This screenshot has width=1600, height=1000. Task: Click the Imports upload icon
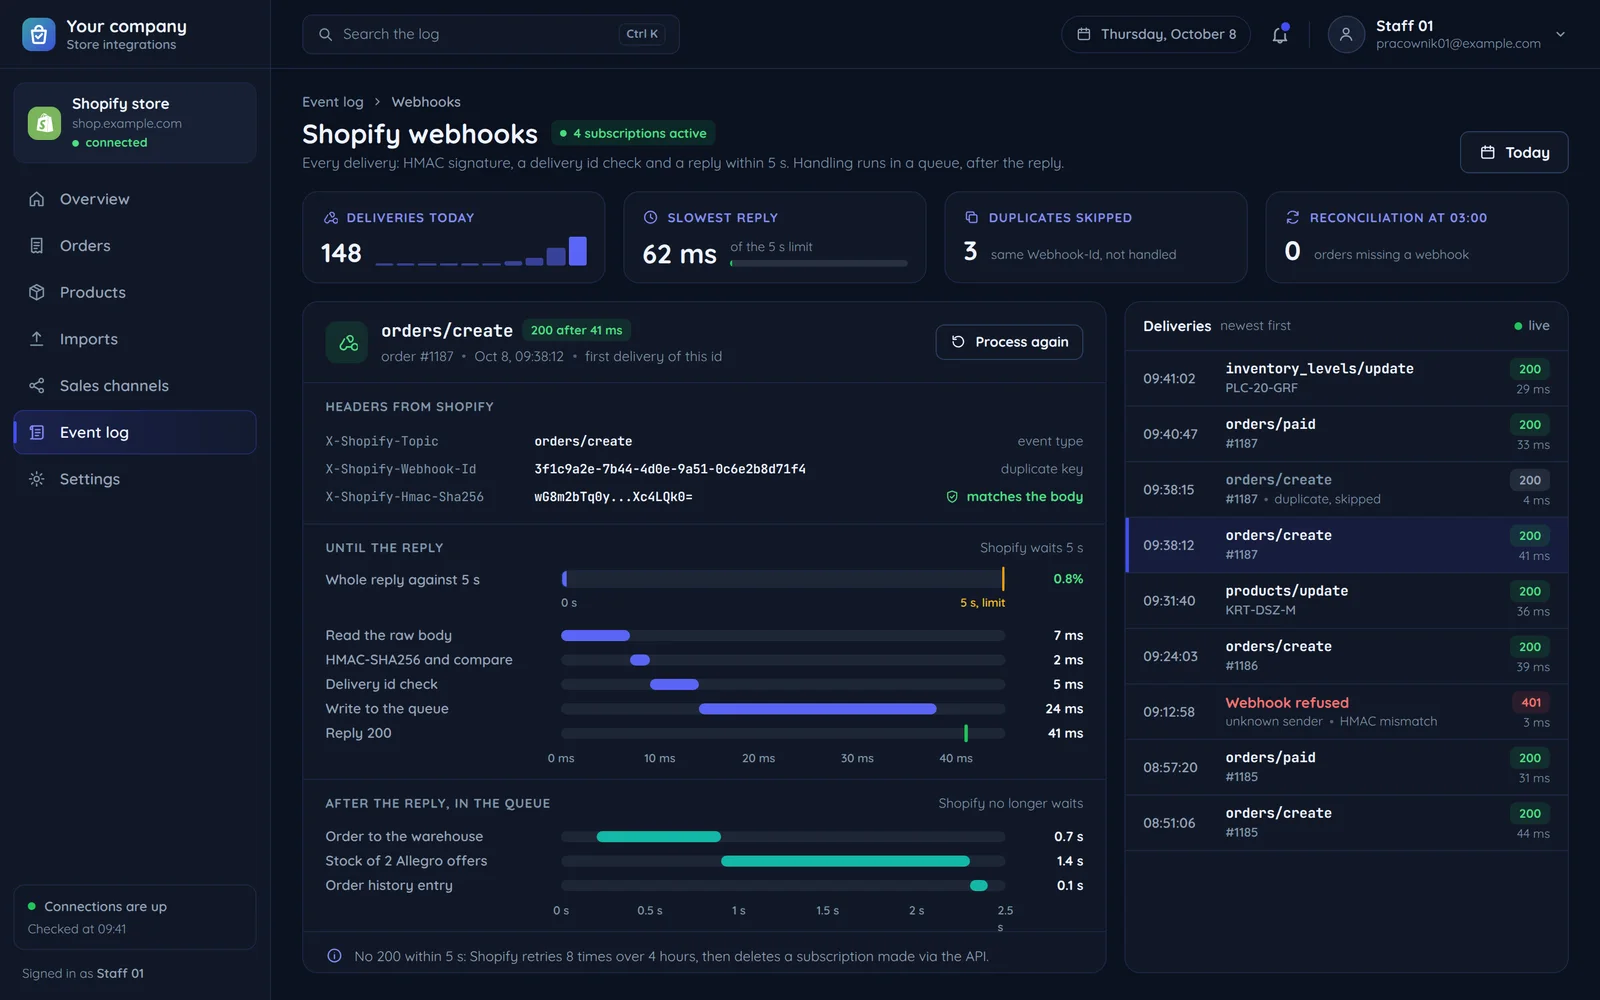tap(37, 339)
